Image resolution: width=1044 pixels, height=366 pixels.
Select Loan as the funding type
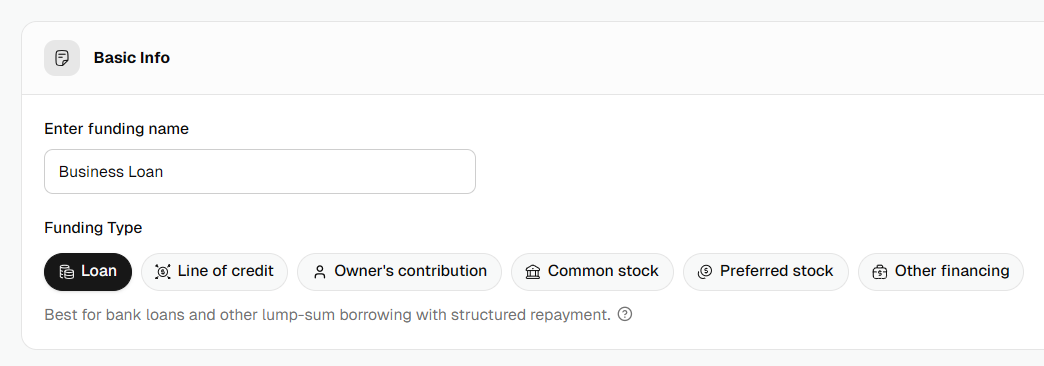(x=88, y=272)
